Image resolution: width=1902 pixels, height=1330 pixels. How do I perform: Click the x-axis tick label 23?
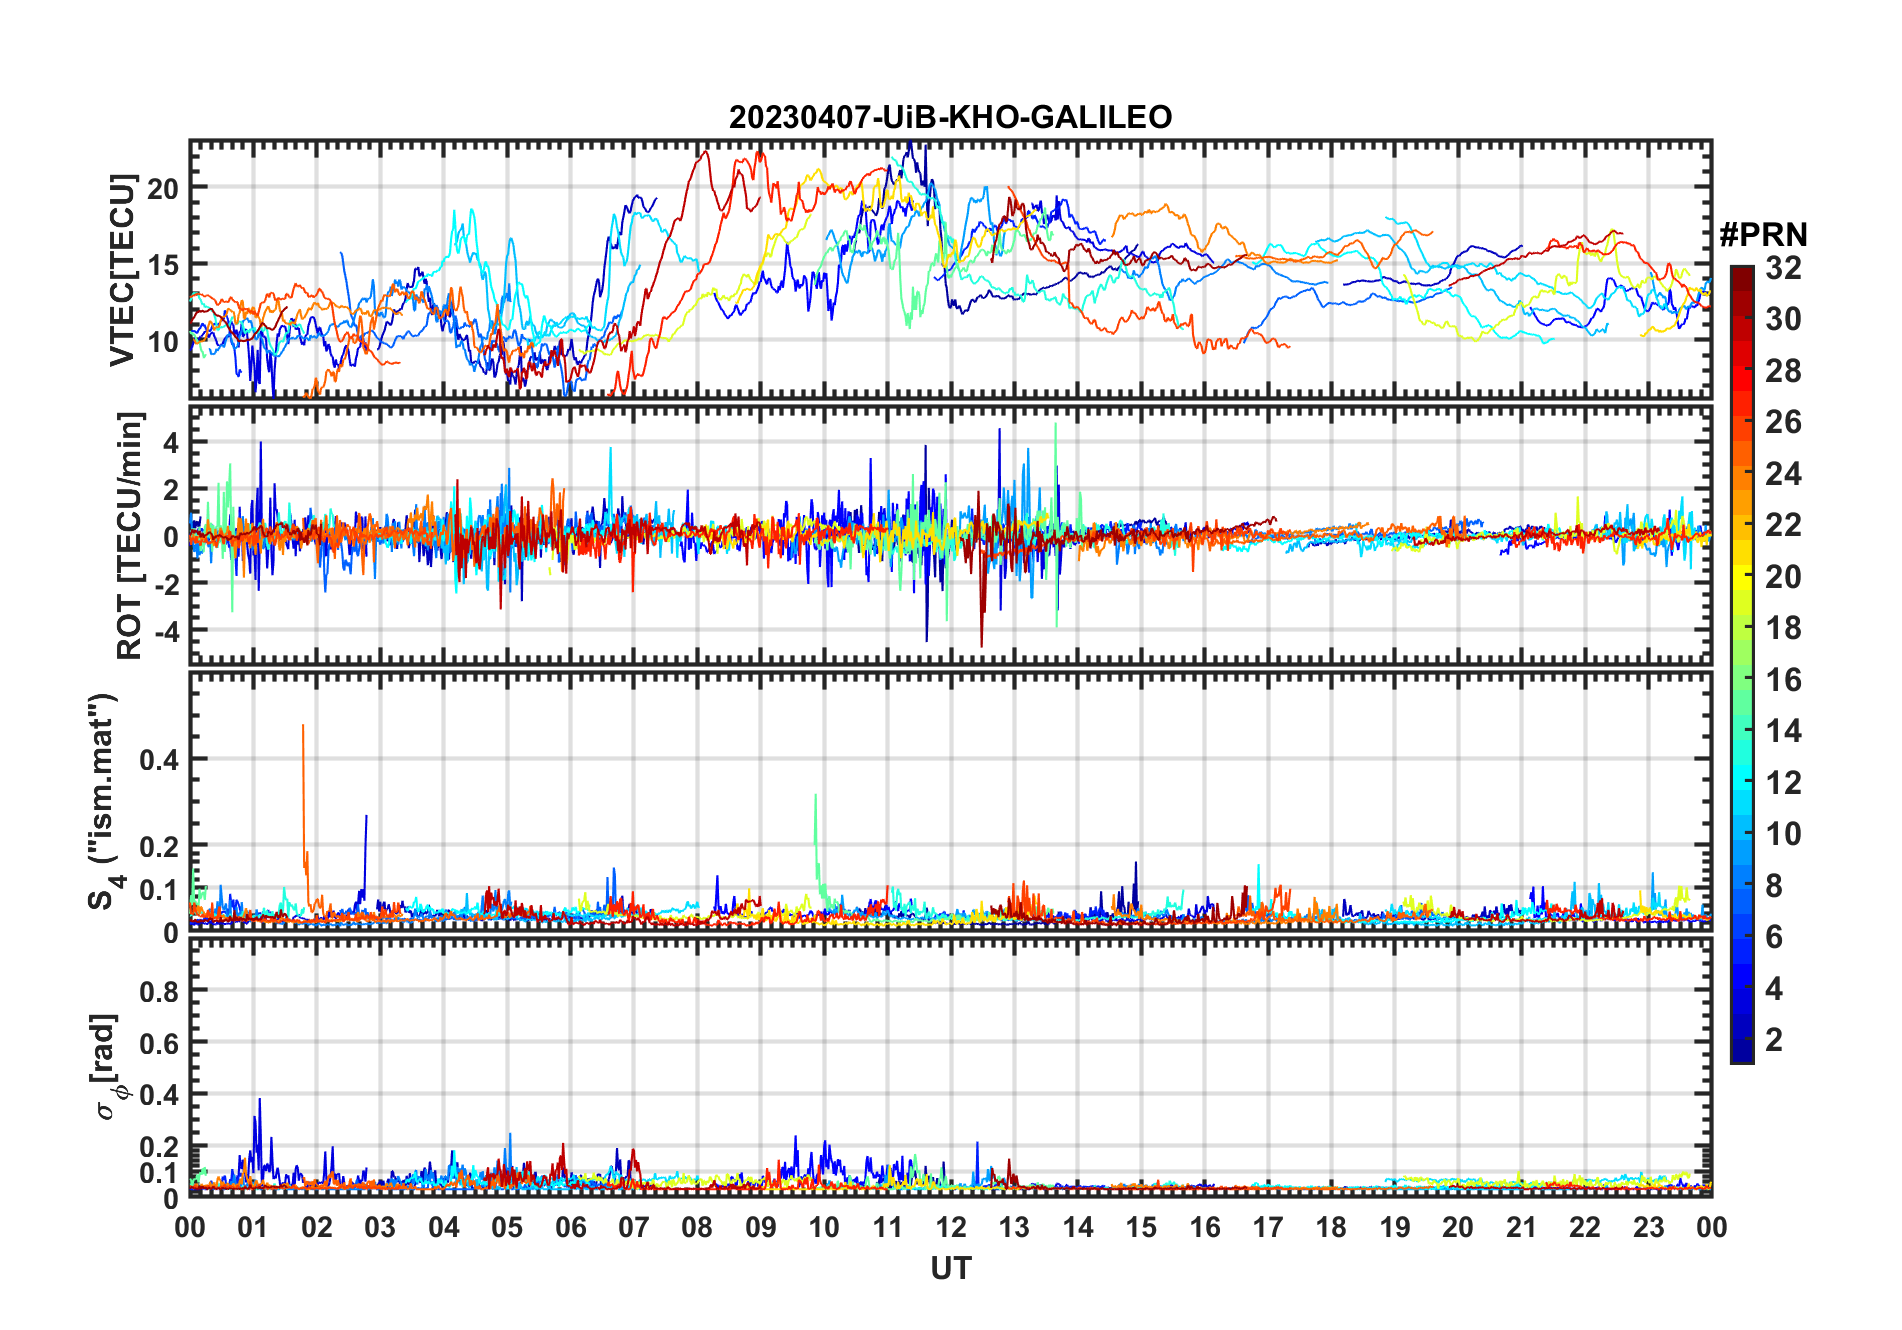pyautogui.click(x=1648, y=1228)
